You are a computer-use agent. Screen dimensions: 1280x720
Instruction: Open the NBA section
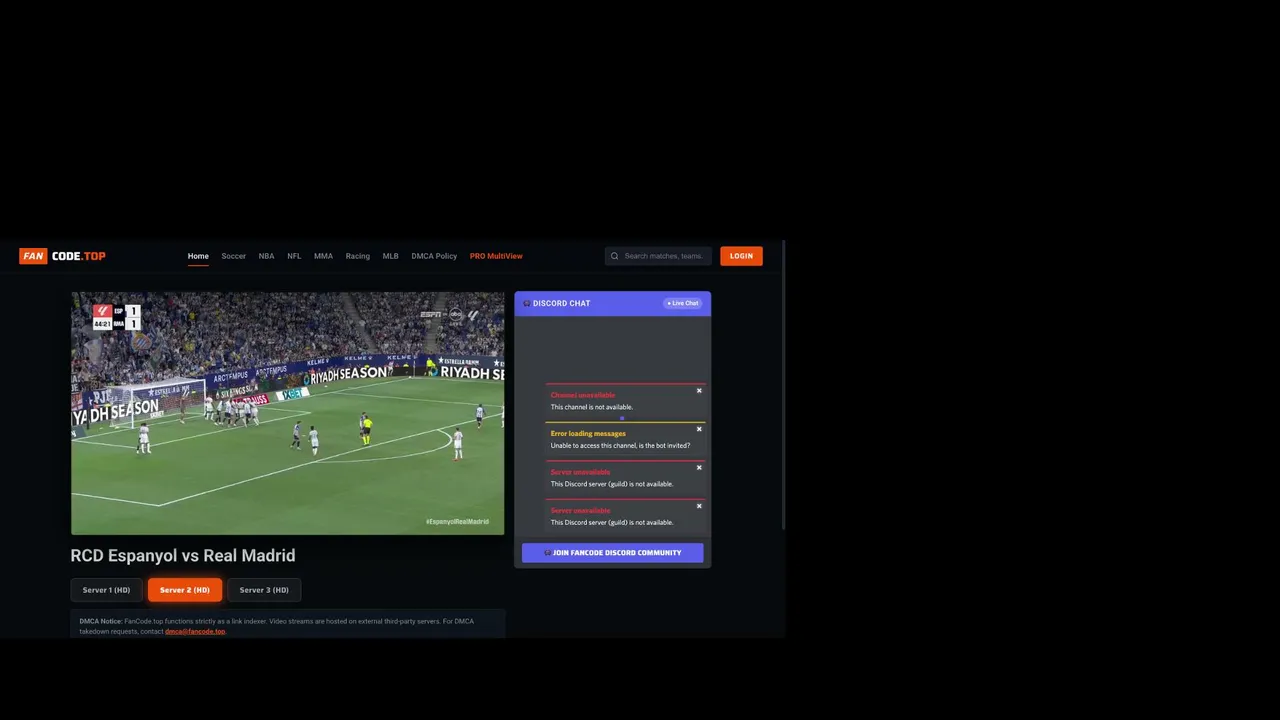tap(266, 256)
